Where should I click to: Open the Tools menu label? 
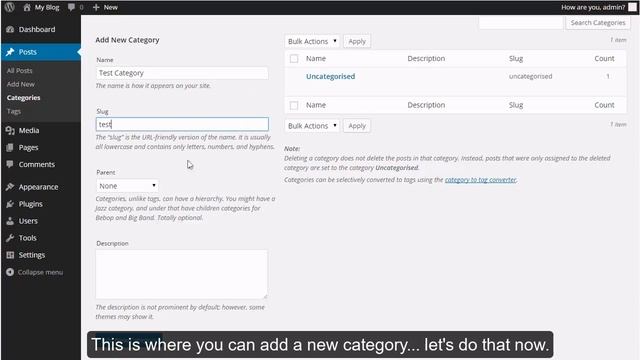coord(28,238)
